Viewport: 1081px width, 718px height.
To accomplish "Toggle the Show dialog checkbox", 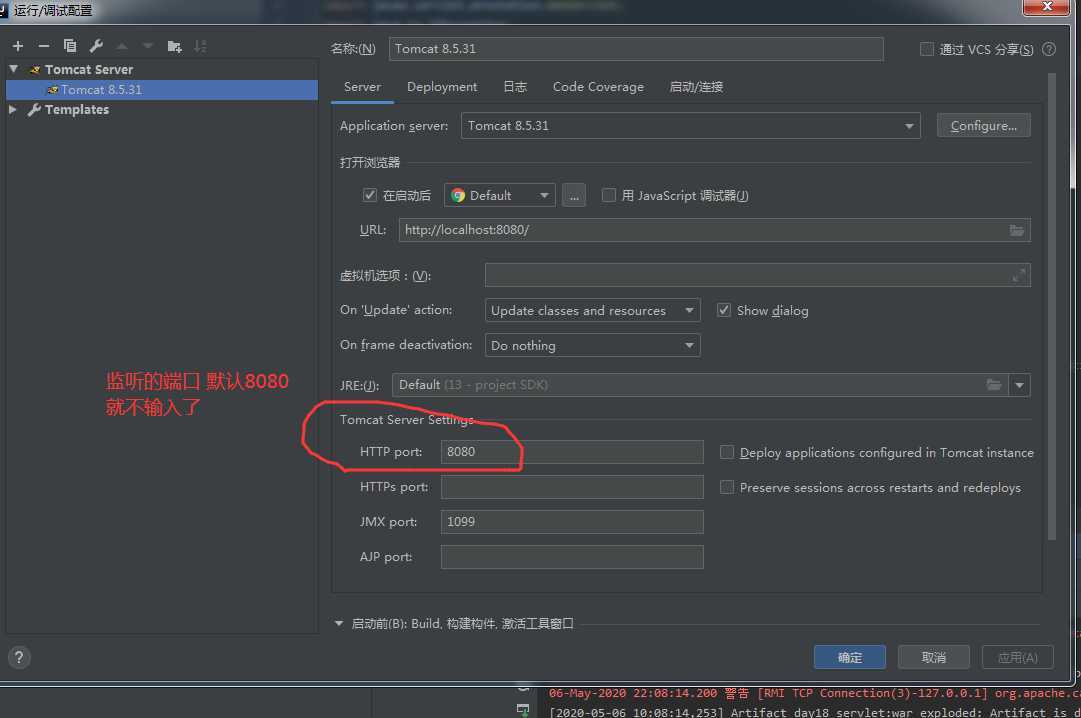I will point(724,310).
